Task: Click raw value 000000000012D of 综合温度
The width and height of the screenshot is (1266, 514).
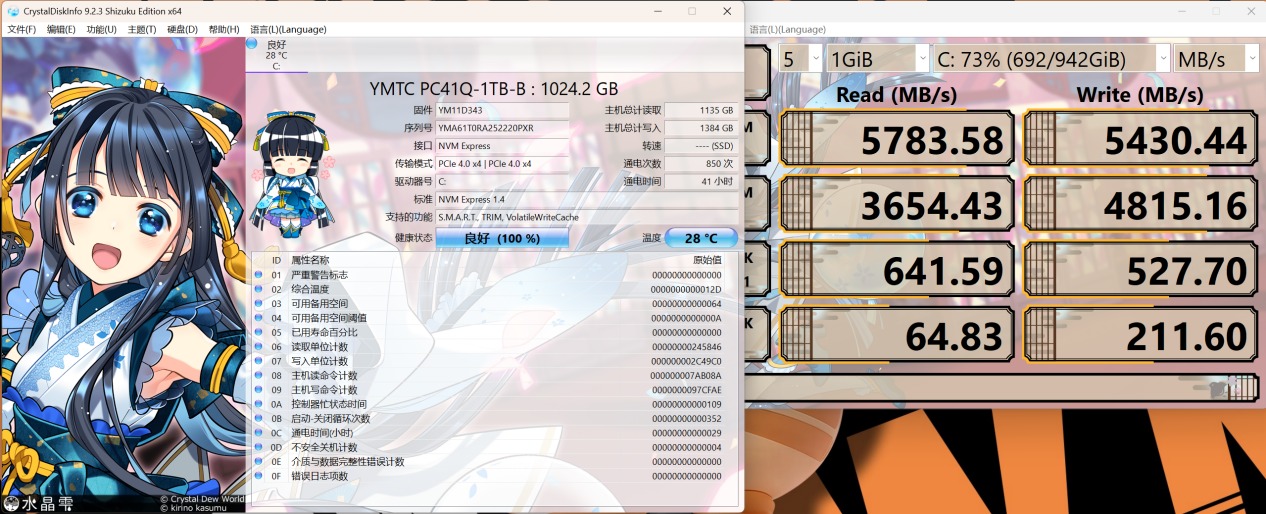Action: (x=686, y=289)
